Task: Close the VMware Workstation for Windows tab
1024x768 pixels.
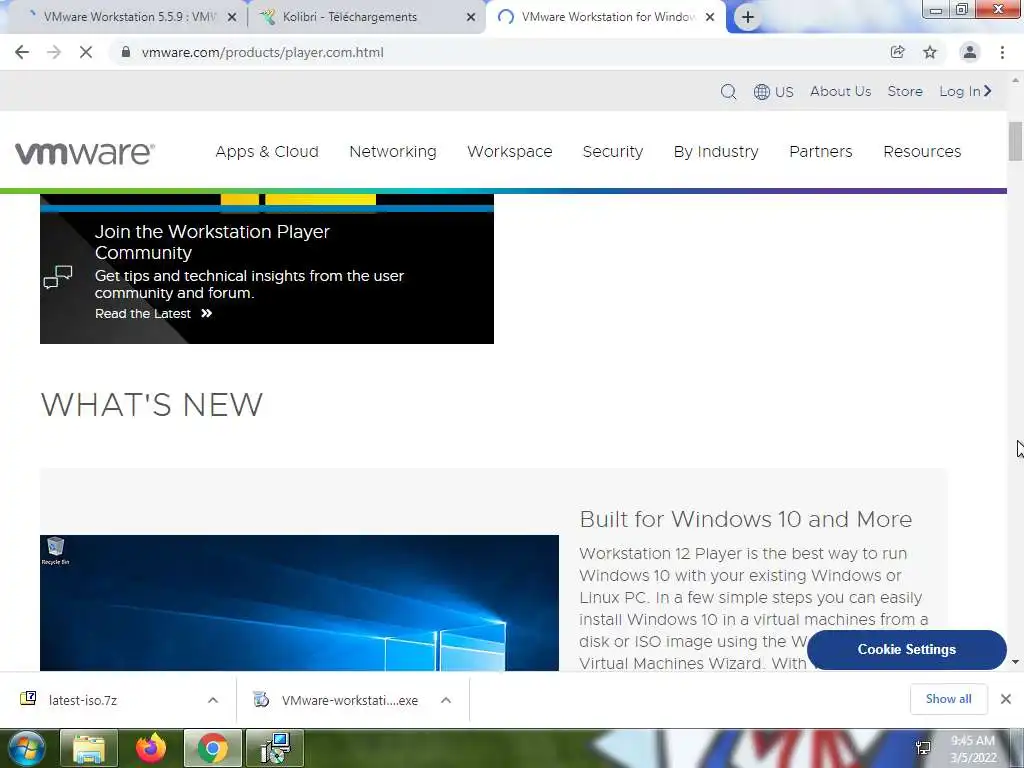Action: coord(710,18)
